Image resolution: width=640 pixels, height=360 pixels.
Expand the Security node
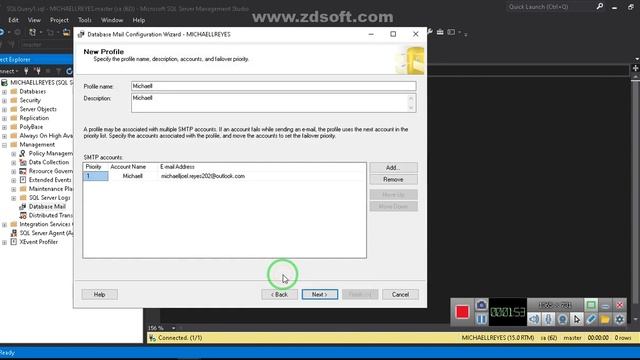4,100
